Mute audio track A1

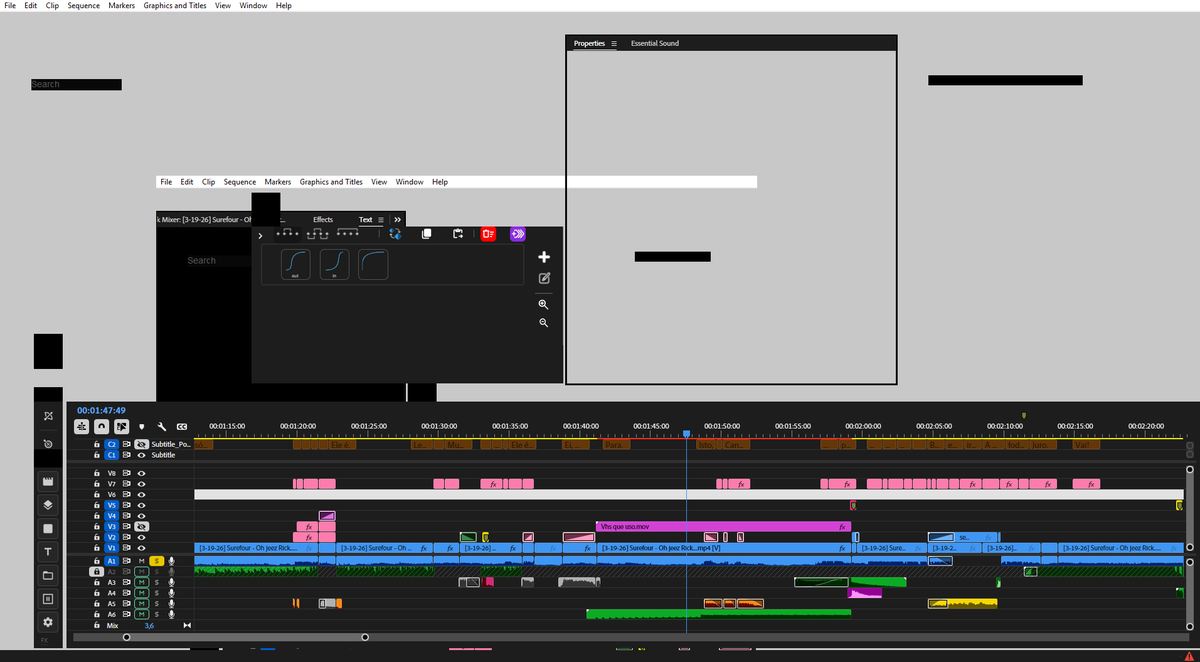142,561
